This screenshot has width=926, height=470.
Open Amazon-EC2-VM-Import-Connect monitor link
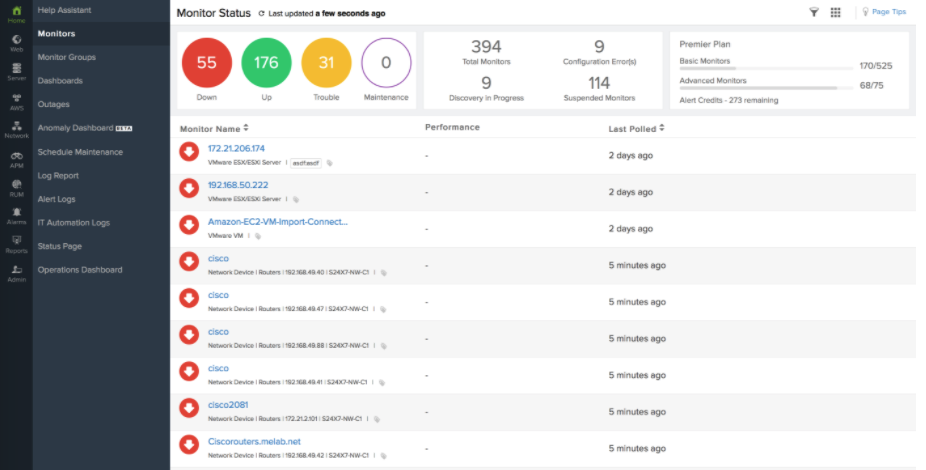(x=278, y=221)
